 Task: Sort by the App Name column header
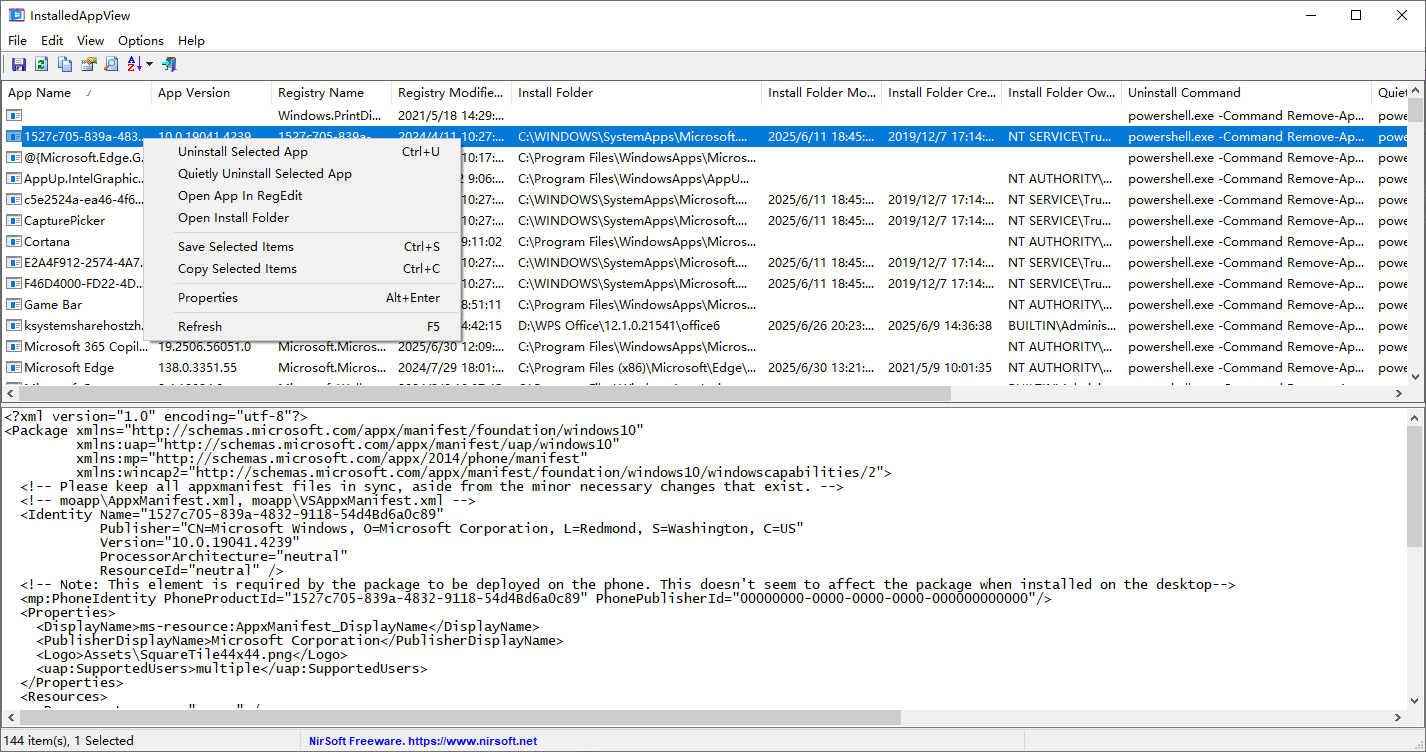[x=76, y=93]
